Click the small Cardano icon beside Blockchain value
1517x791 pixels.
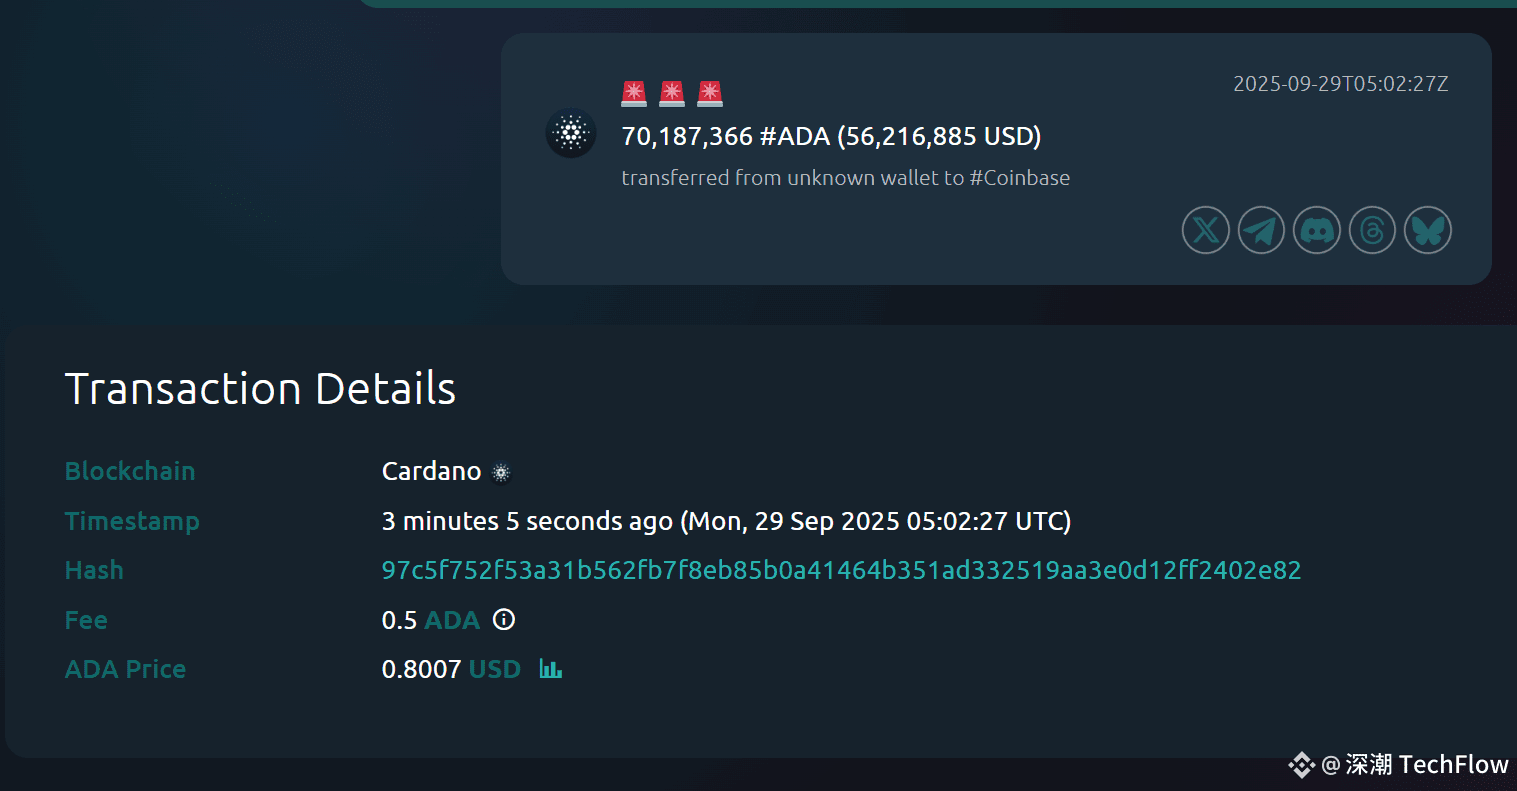click(501, 472)
